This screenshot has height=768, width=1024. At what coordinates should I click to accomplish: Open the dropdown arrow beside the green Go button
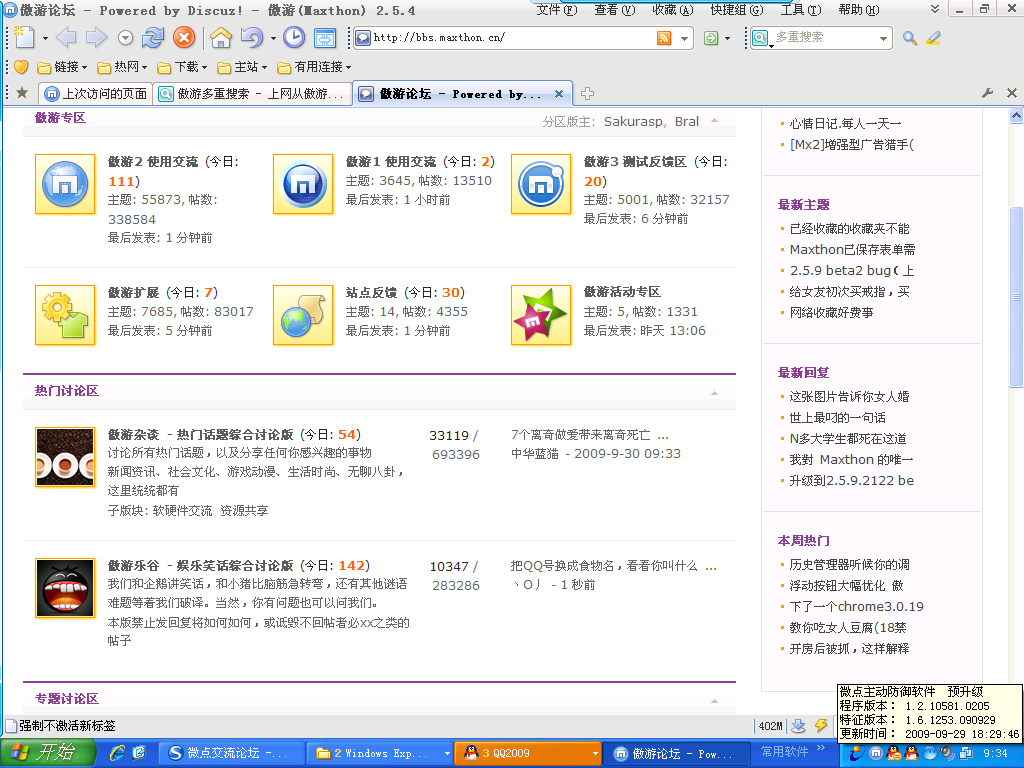point(728,38)
